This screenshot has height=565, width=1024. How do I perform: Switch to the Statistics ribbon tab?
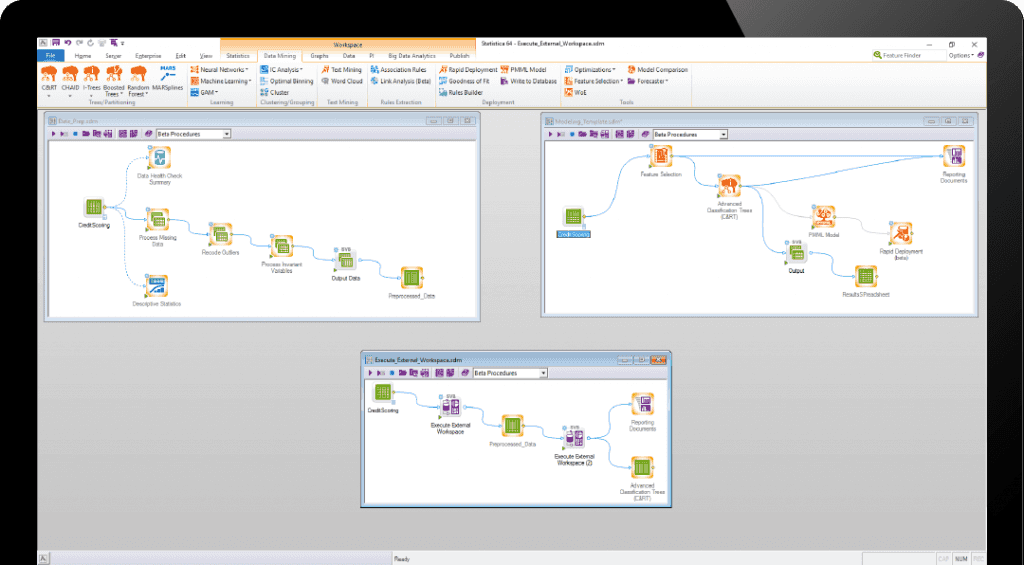pos(238,56)
